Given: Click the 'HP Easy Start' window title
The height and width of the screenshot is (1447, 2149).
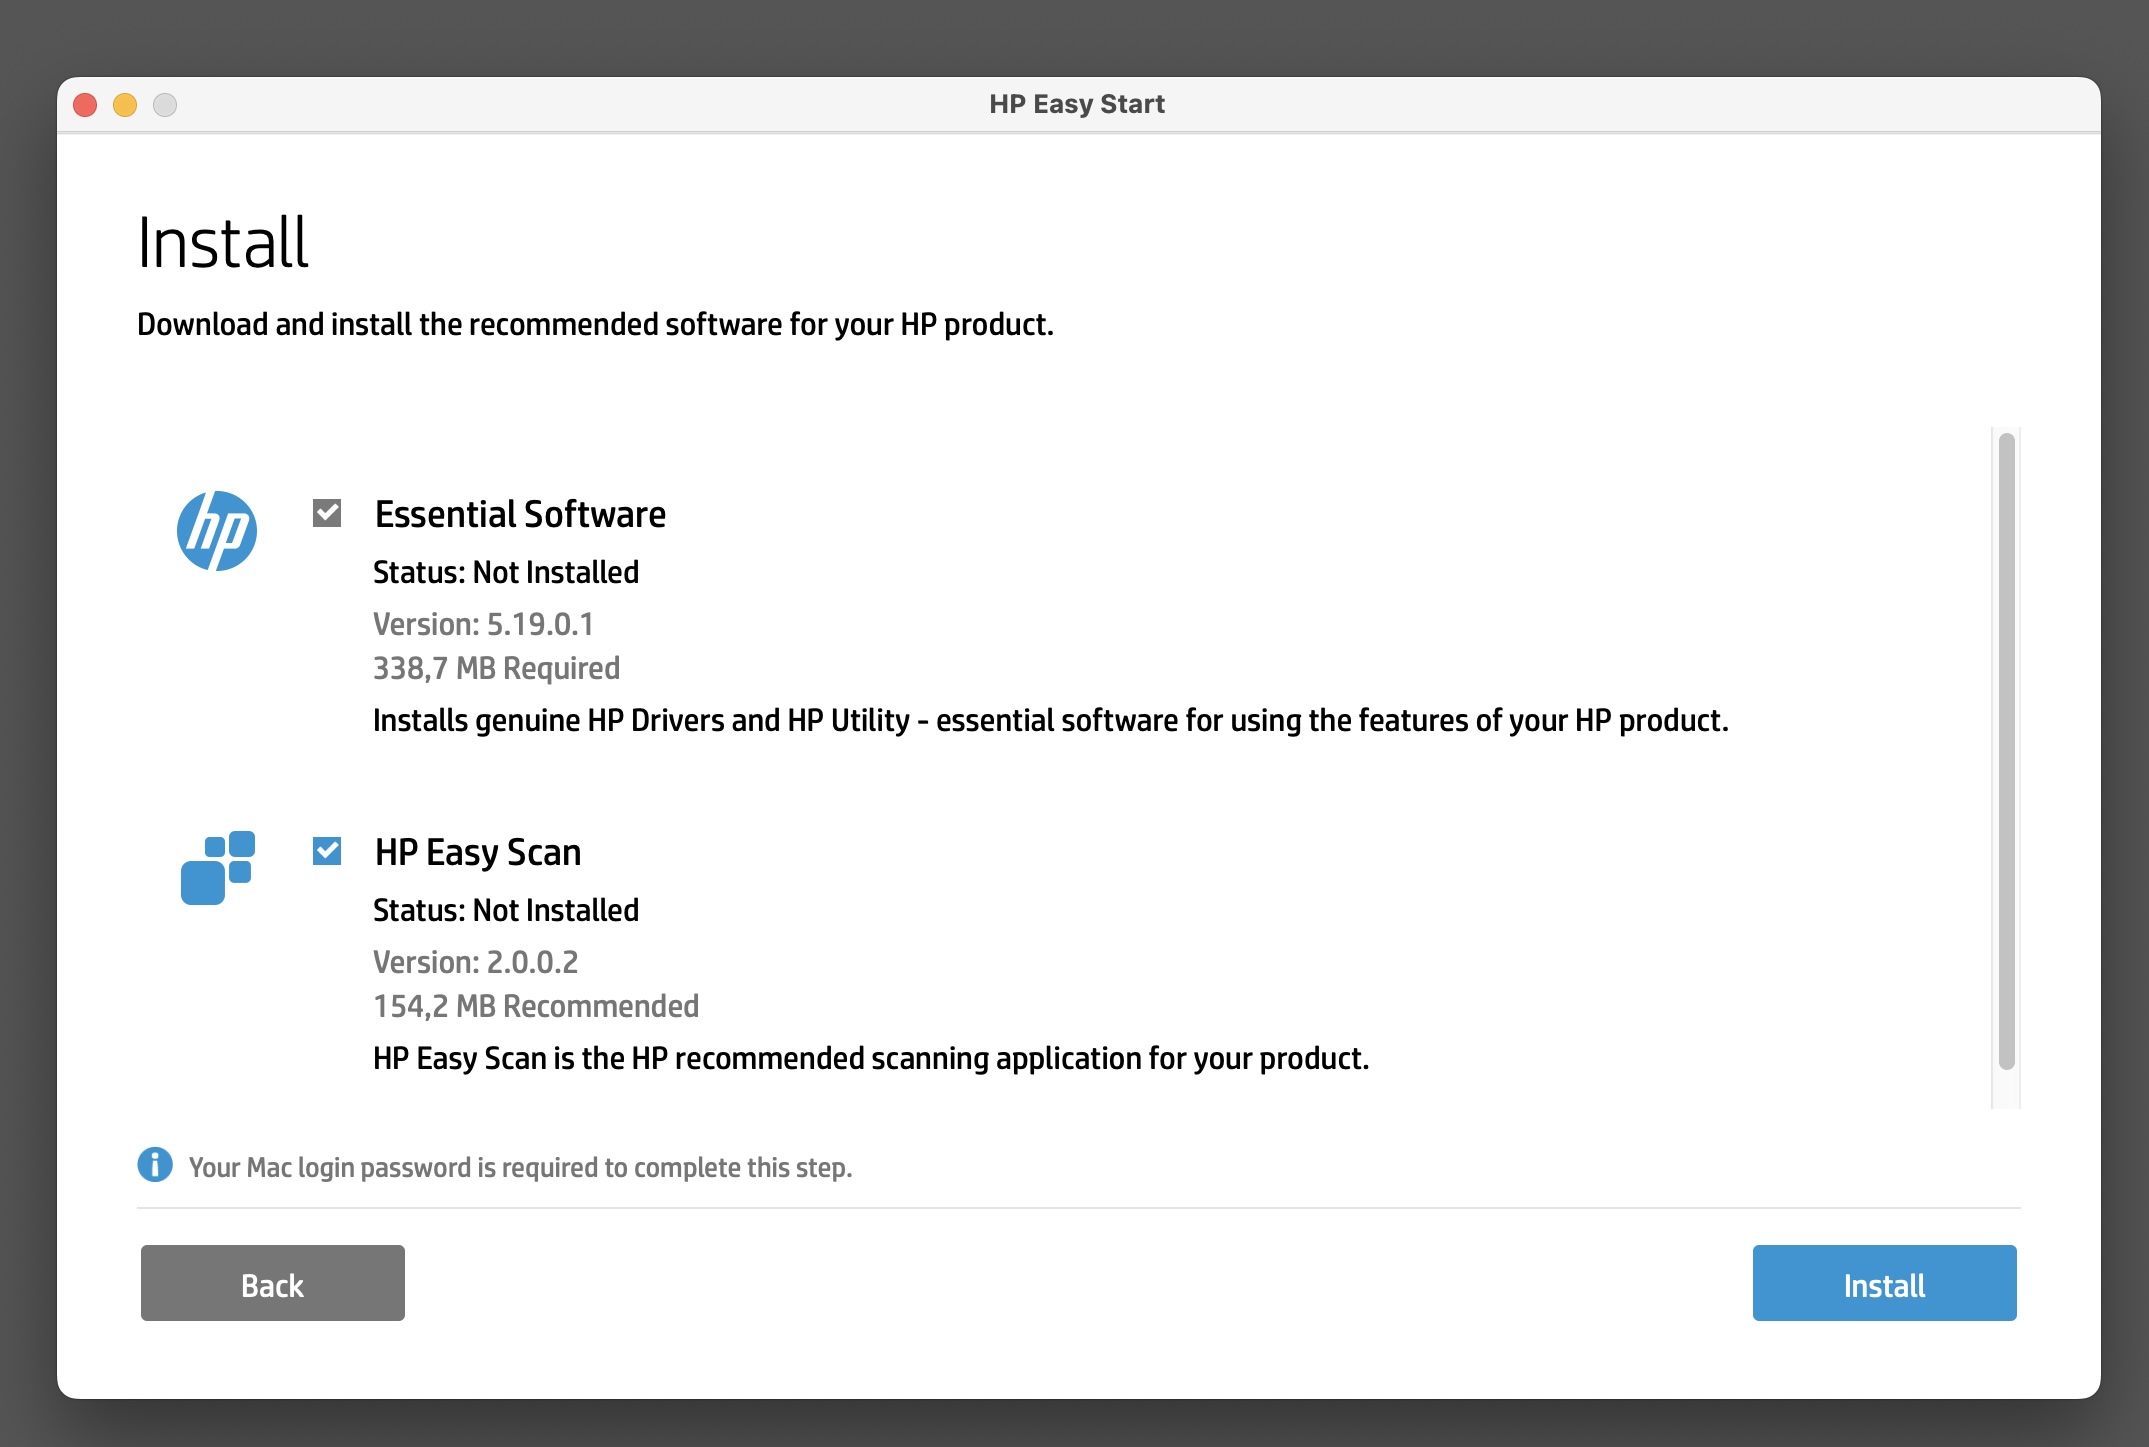Looking at the screenshot, I should coord(1077,104).
